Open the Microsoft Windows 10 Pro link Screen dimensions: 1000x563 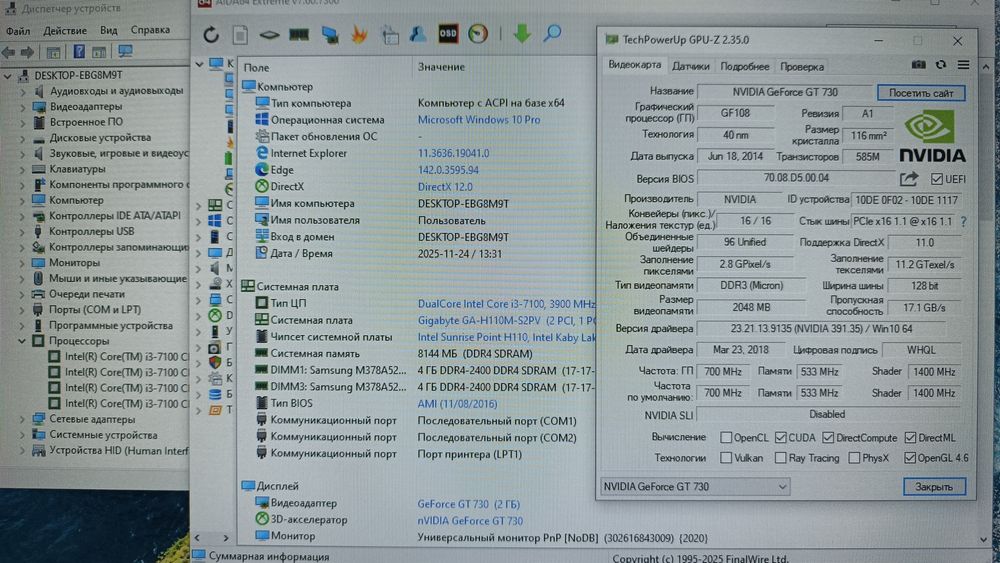(x=479, y=120)
